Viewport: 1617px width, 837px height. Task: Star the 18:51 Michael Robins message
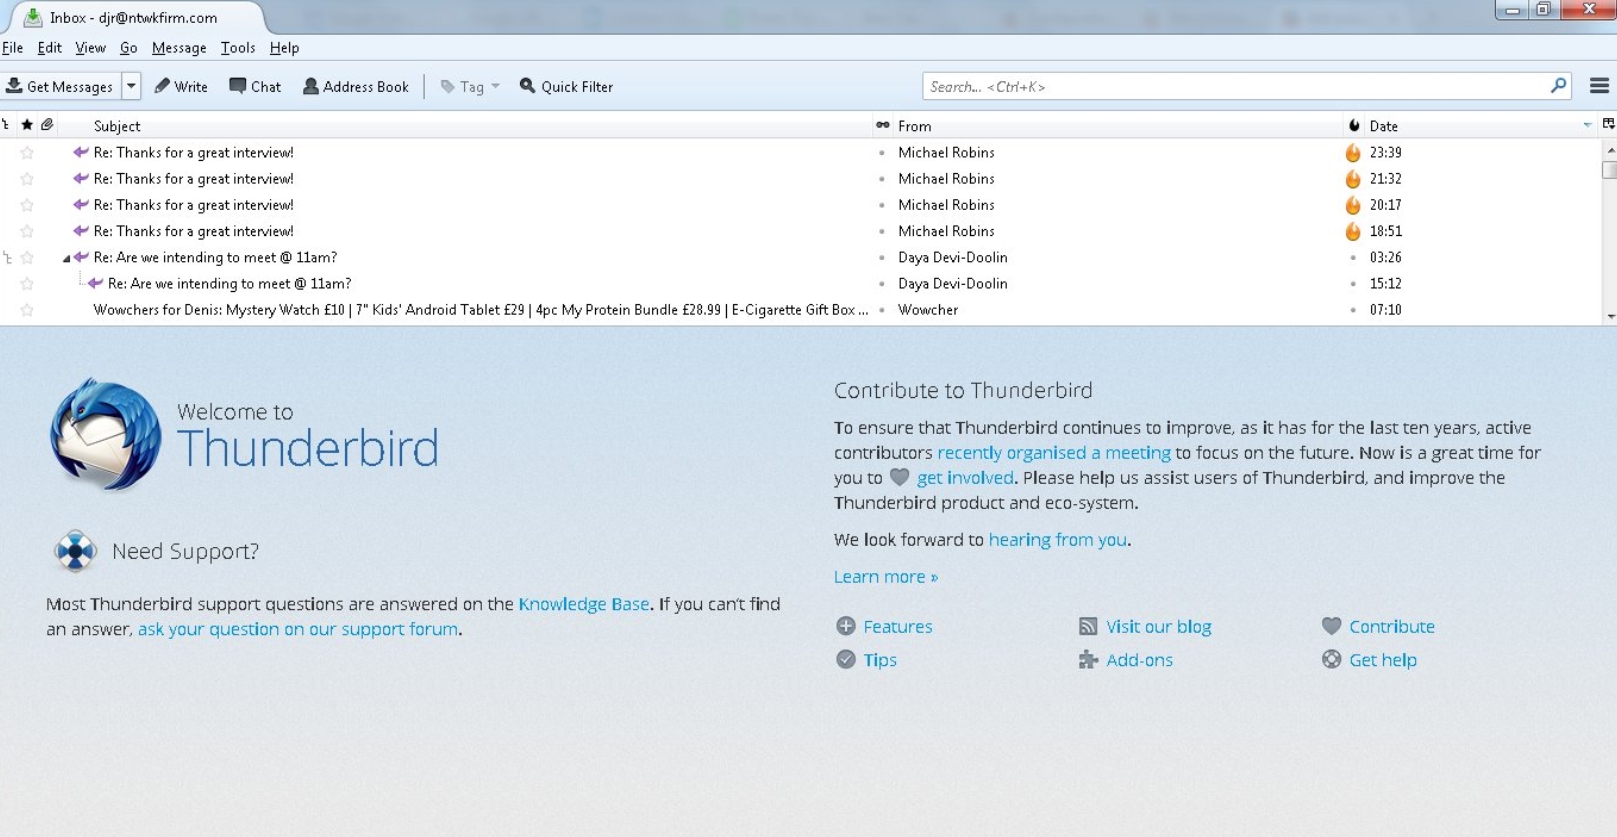click(27, 231)
